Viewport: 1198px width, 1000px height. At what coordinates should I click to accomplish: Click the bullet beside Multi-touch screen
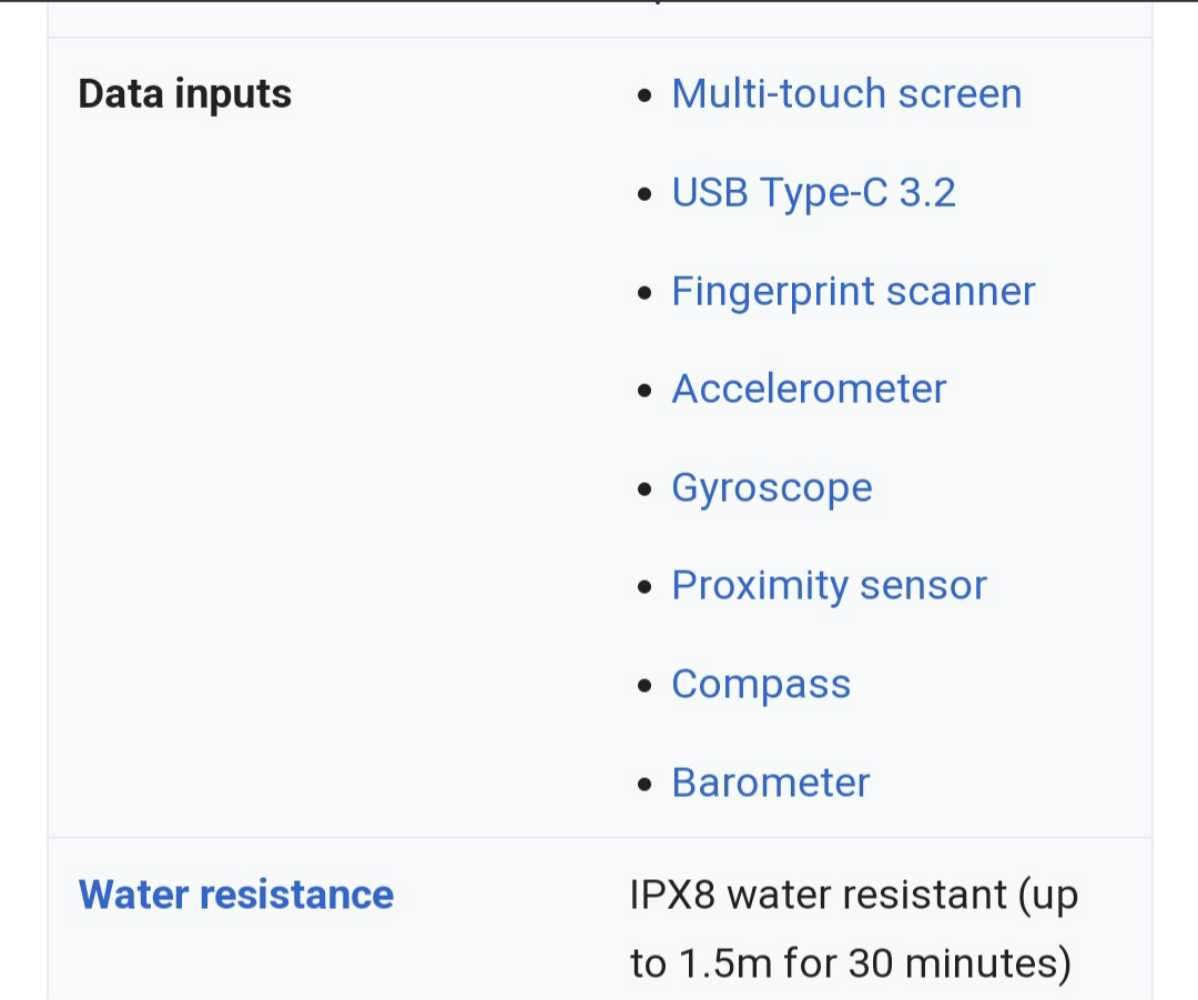click(x=647, y=97)
